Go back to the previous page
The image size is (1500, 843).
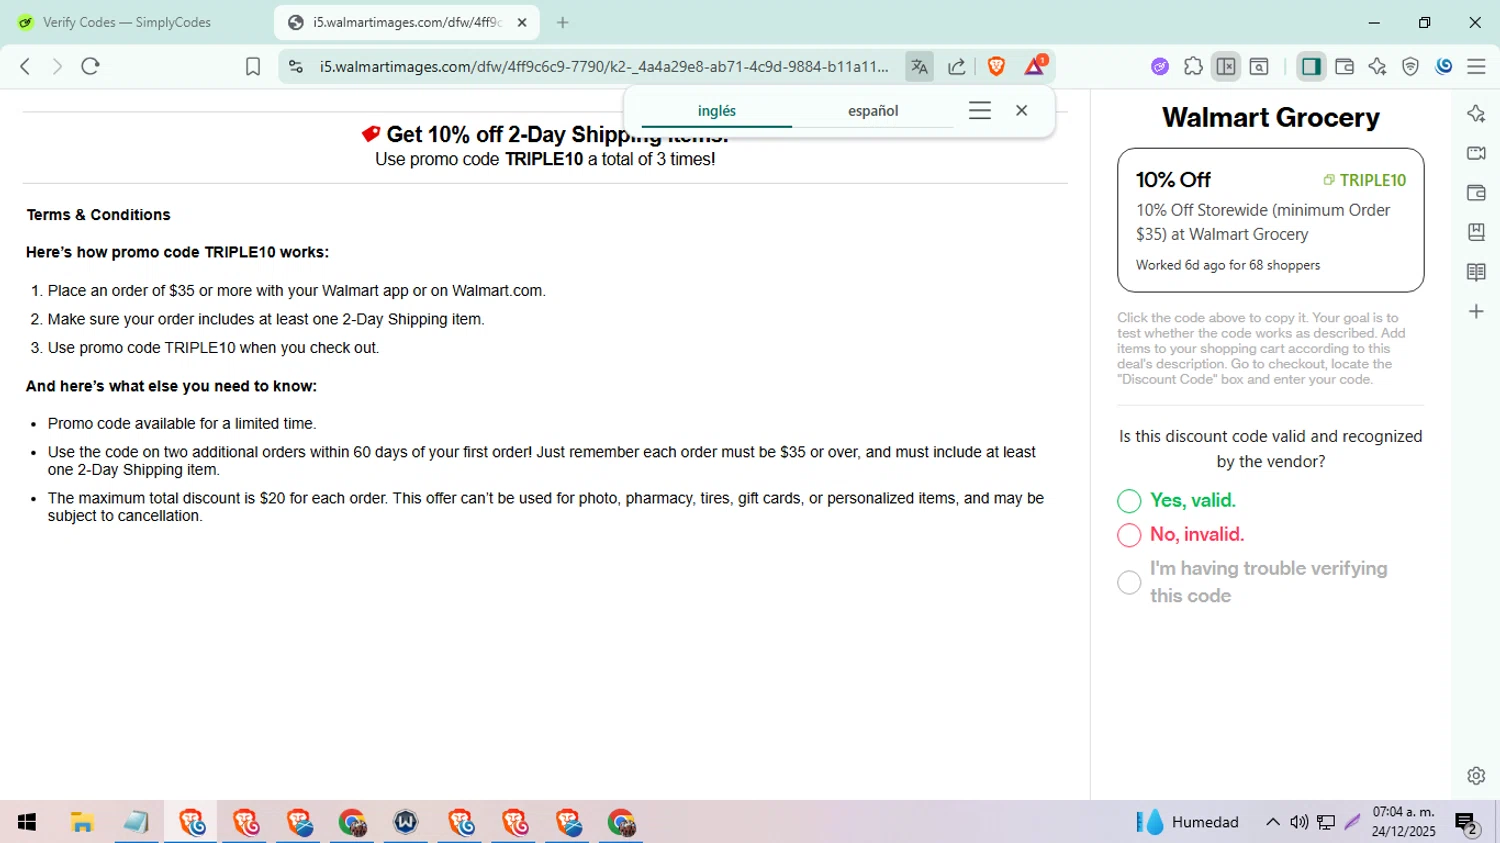pos(25,66)
